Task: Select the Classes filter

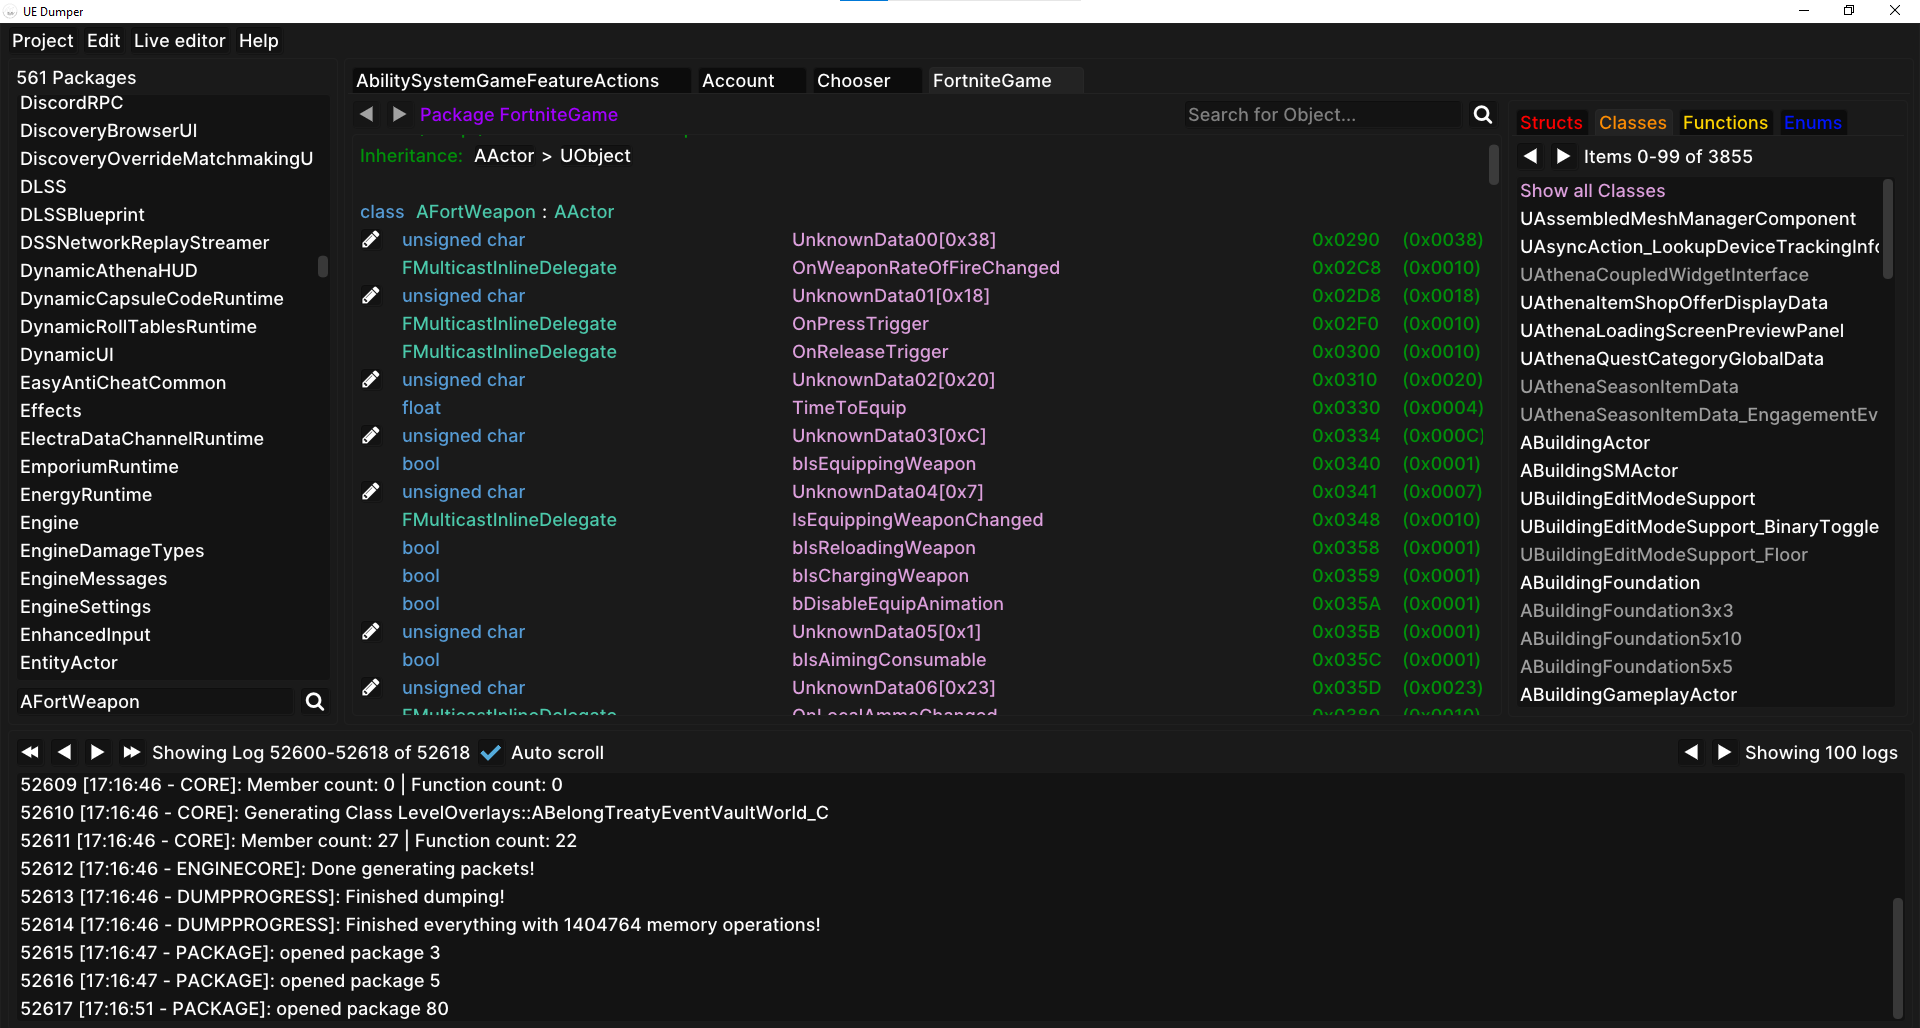Action: (1632, 123)
